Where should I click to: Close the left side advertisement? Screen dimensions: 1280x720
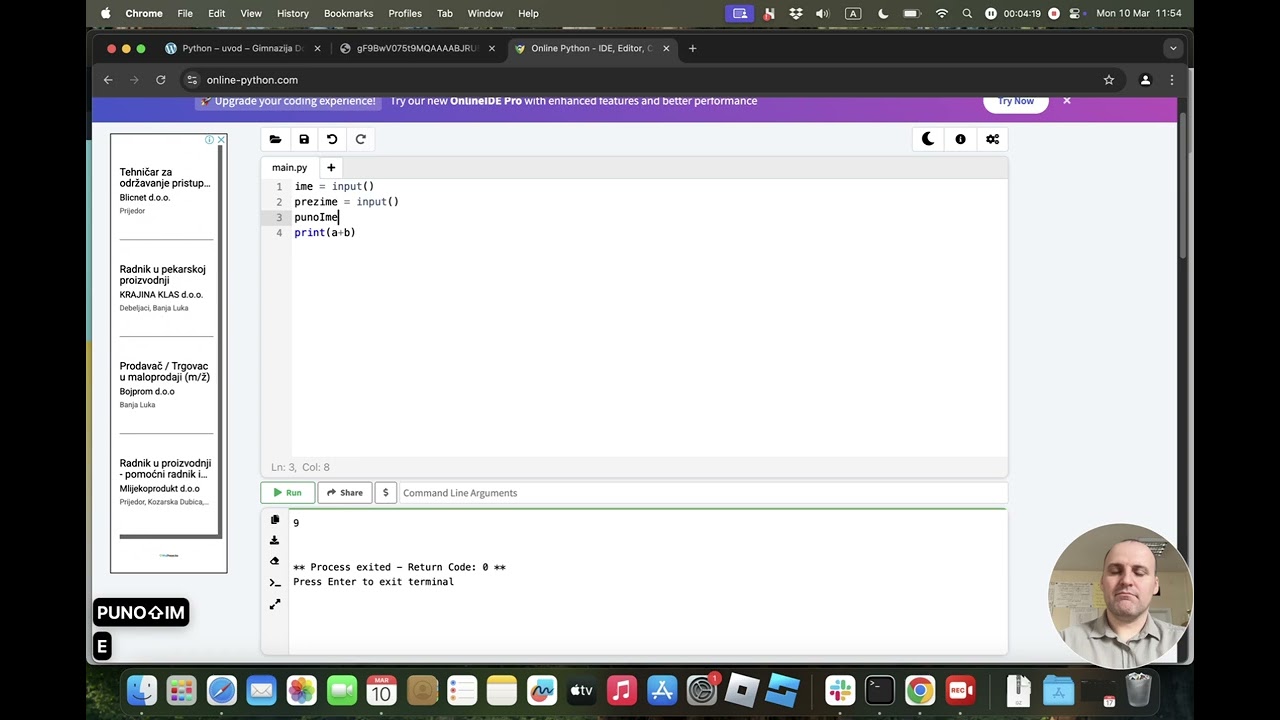point(221,140)
